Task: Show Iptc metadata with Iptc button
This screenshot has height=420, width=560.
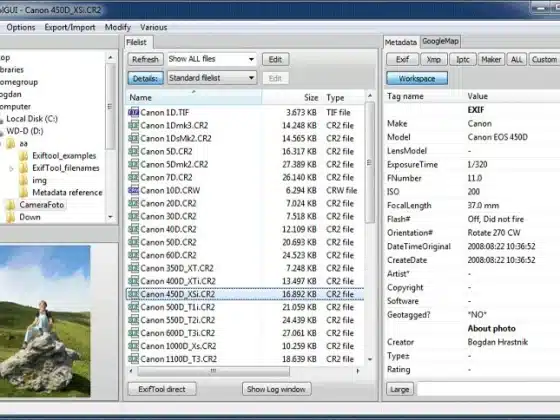Action: [463, 59]
